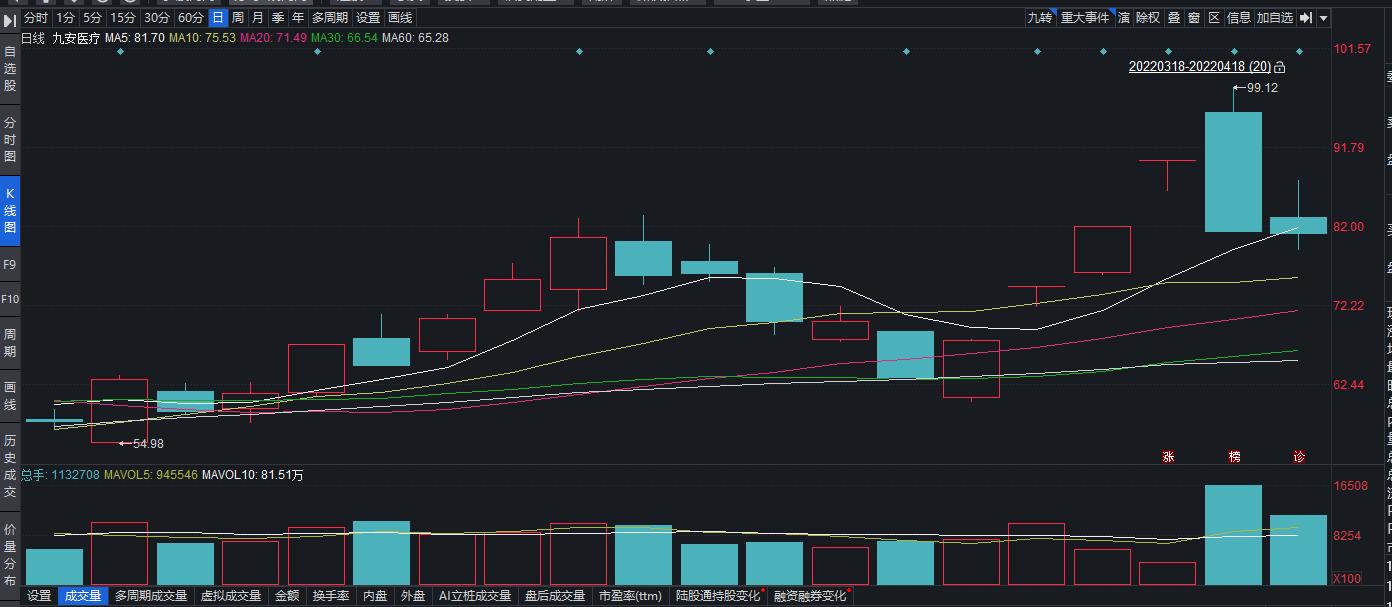Click the red 诊 event marker
This screenshot has height=607, width=1392.
pyautogui.click(x=1299, y=456)
